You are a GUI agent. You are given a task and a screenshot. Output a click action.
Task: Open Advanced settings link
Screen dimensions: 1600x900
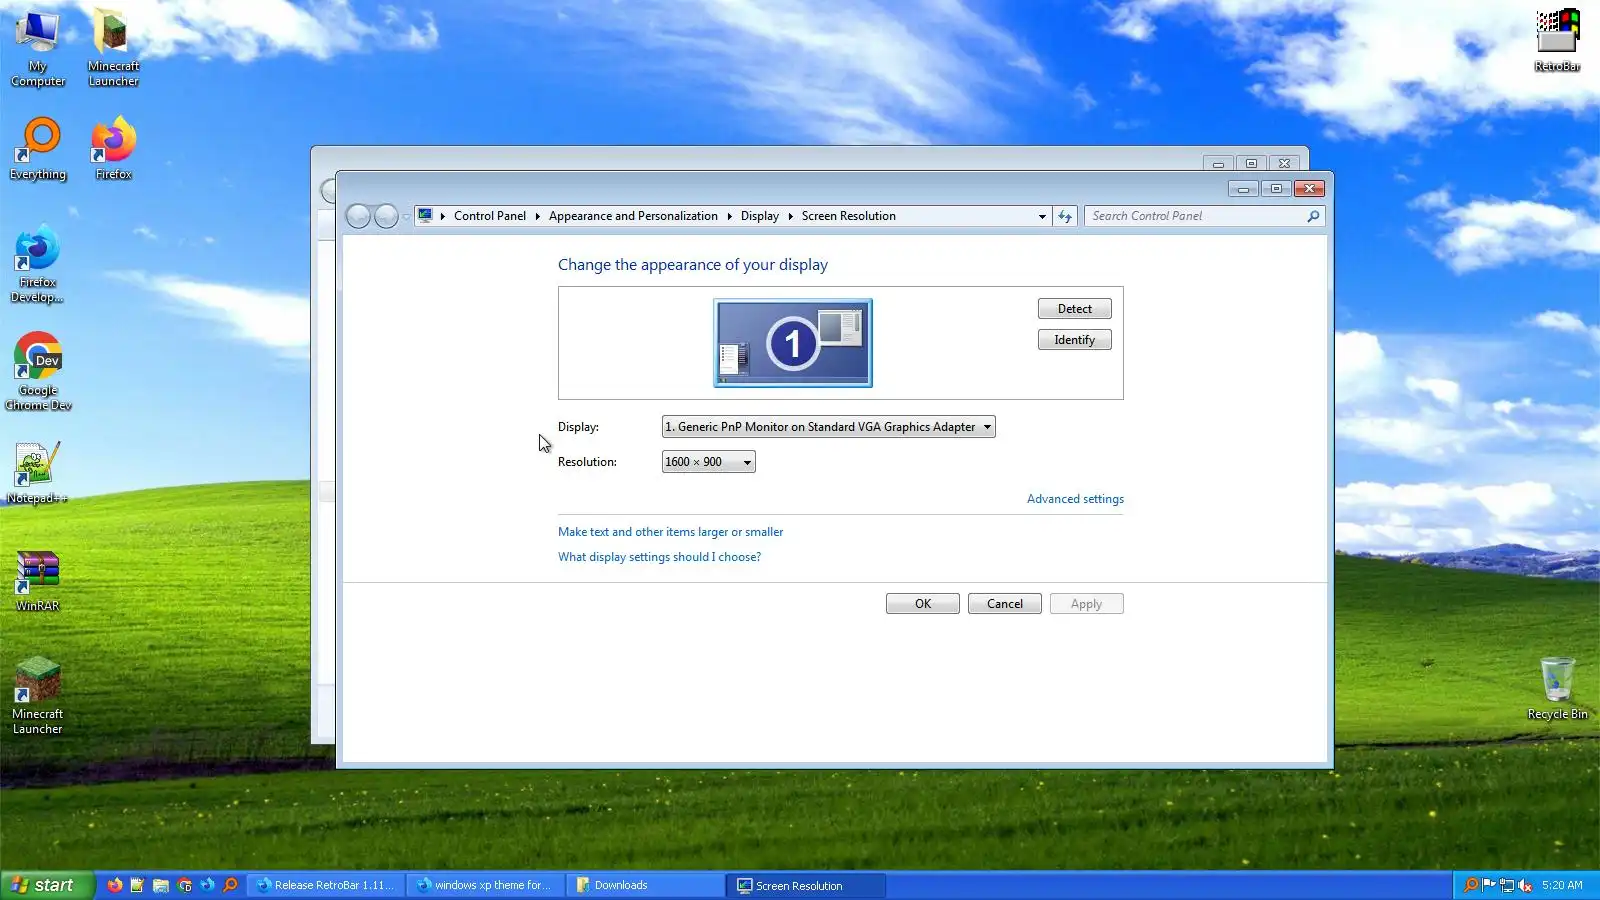1075,499
